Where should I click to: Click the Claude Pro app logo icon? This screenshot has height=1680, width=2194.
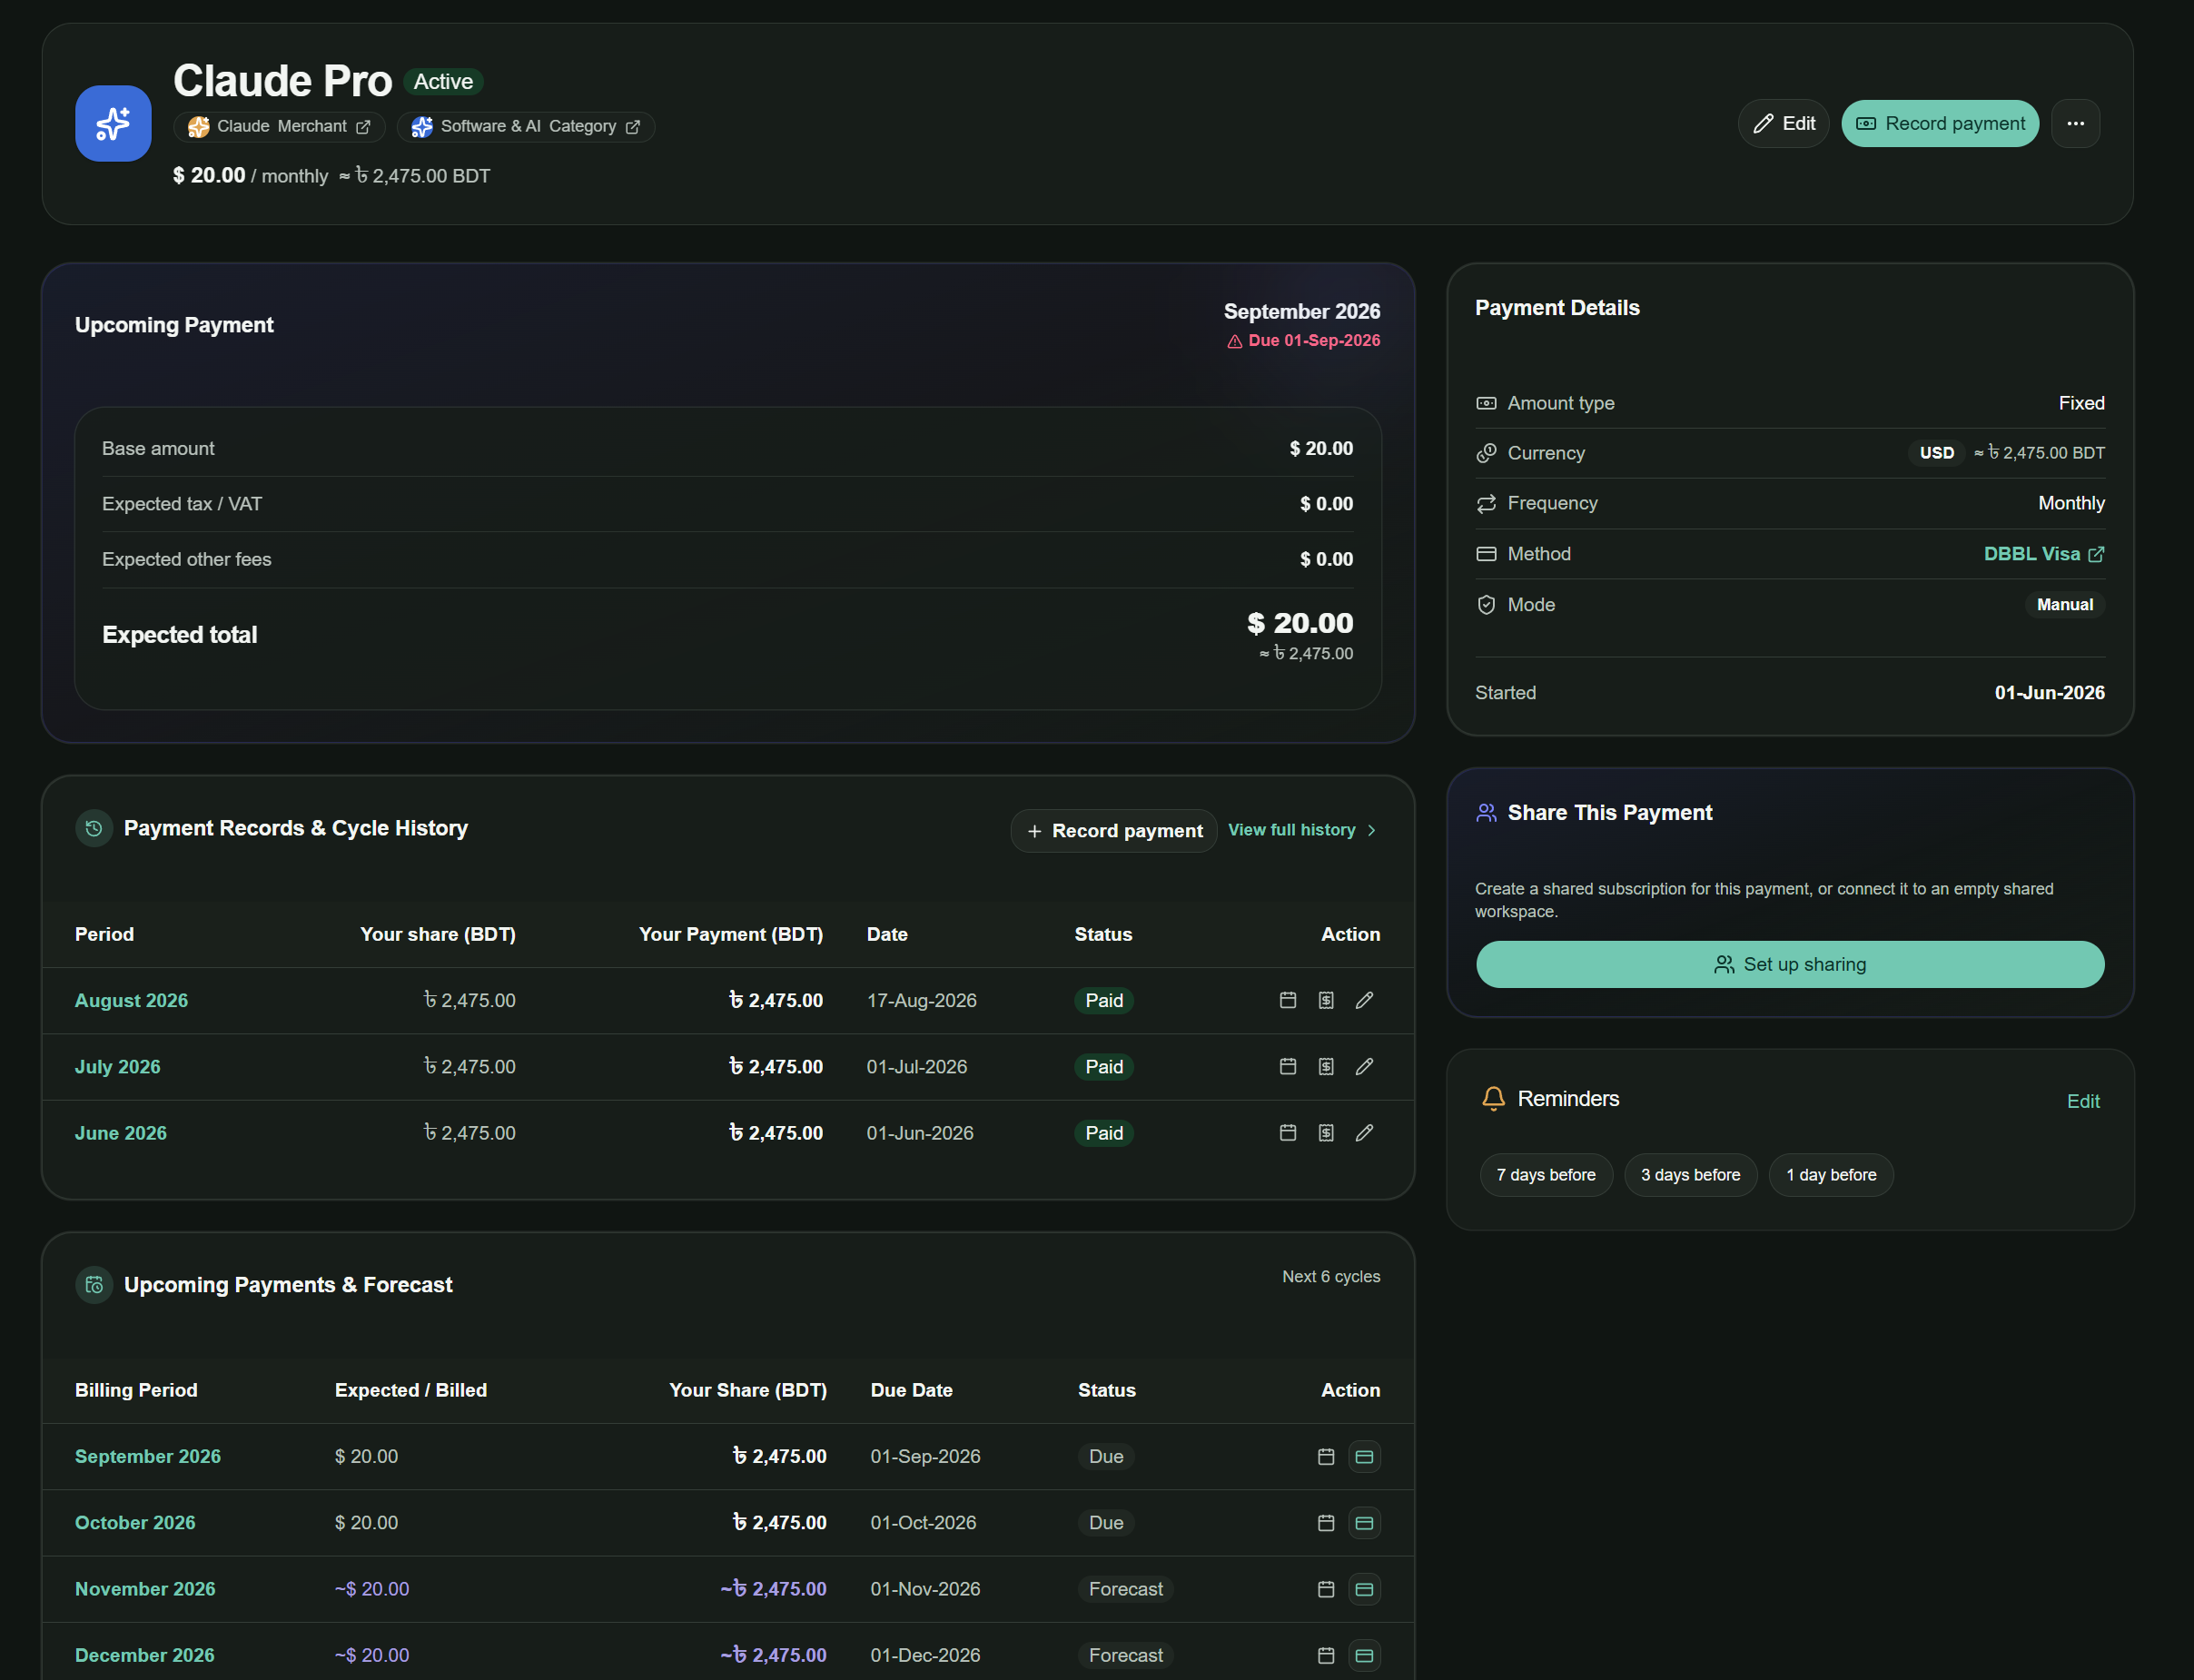113,123
